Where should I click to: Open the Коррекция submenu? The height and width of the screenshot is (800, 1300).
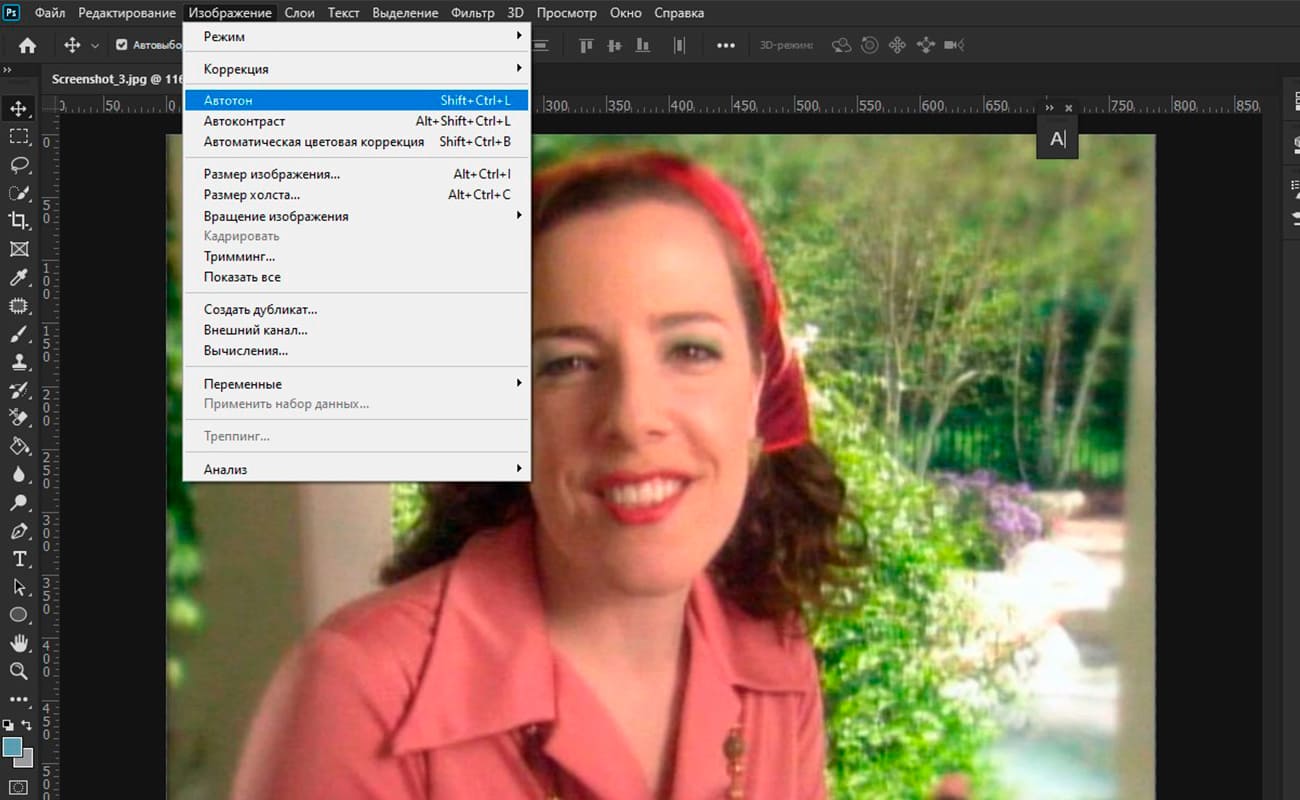click(357, 69)
